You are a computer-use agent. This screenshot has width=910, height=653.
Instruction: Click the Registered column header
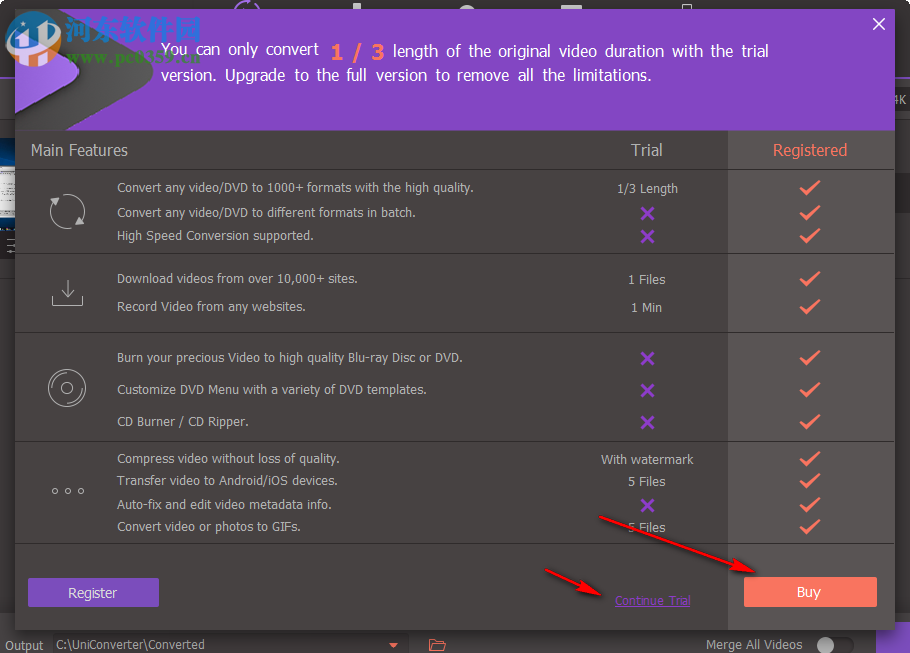[810, 150]
